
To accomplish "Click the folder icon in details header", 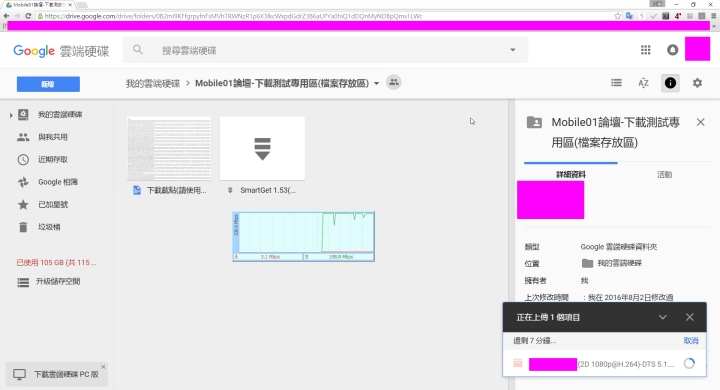I will (x=534, y=122).
